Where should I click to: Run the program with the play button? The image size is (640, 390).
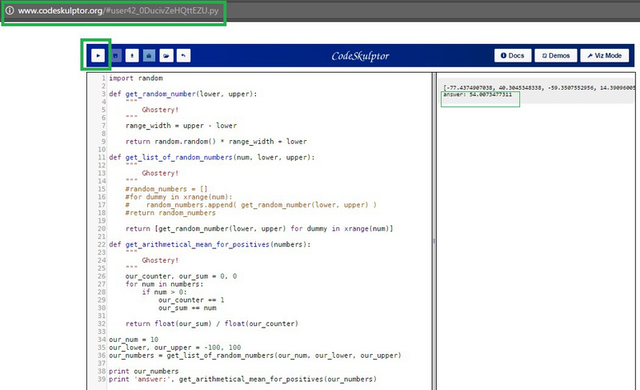(x=98, y=55)
